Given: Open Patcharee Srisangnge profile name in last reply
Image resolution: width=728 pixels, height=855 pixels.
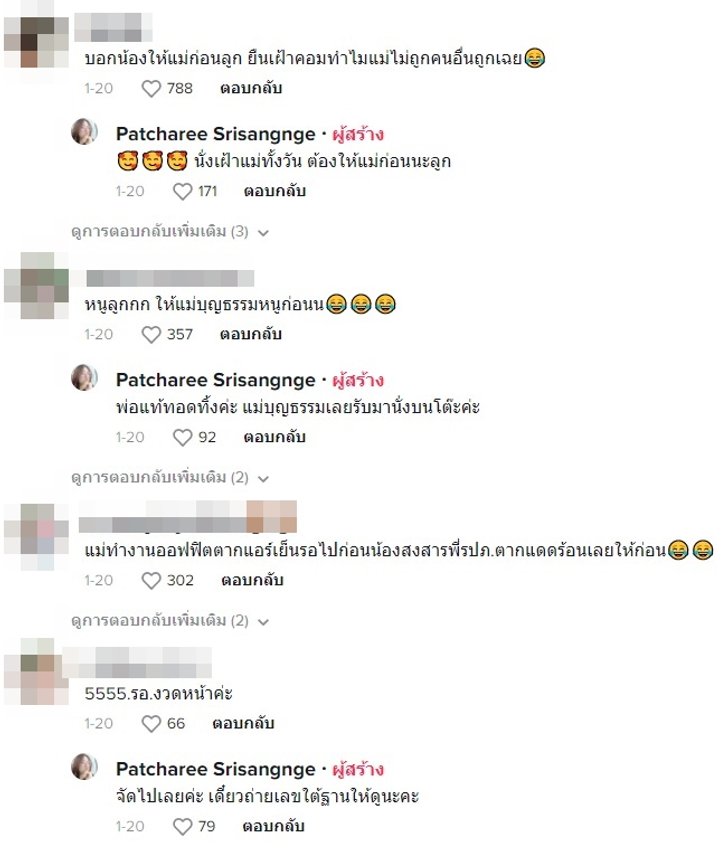Looking at the screenshot, I should [216, 769].
